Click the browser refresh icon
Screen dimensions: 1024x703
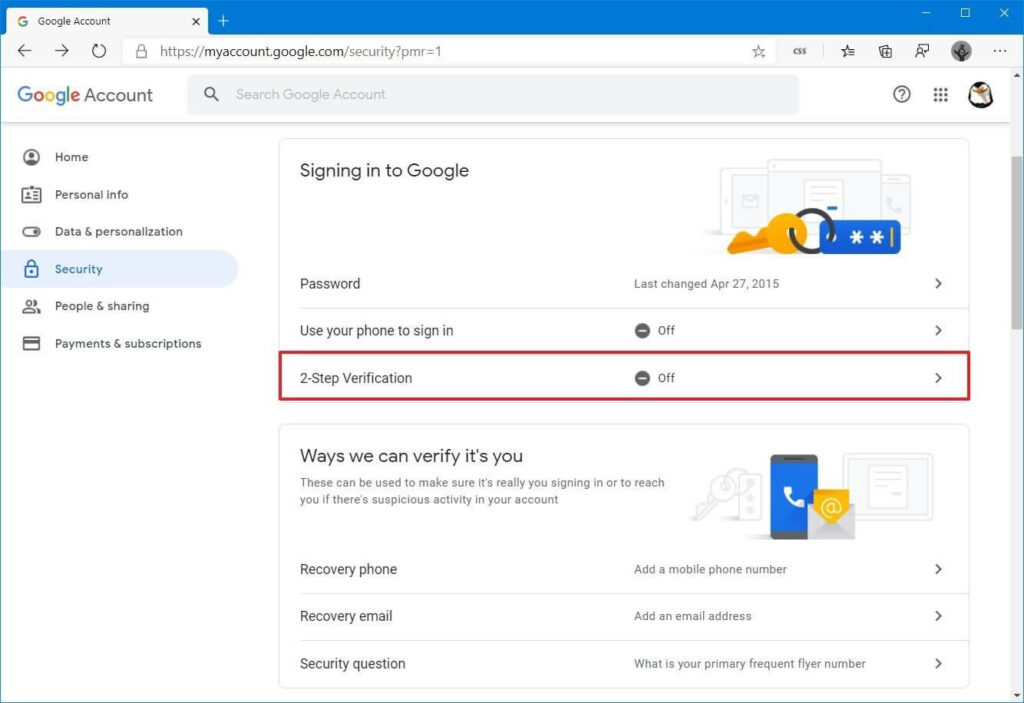99,51
